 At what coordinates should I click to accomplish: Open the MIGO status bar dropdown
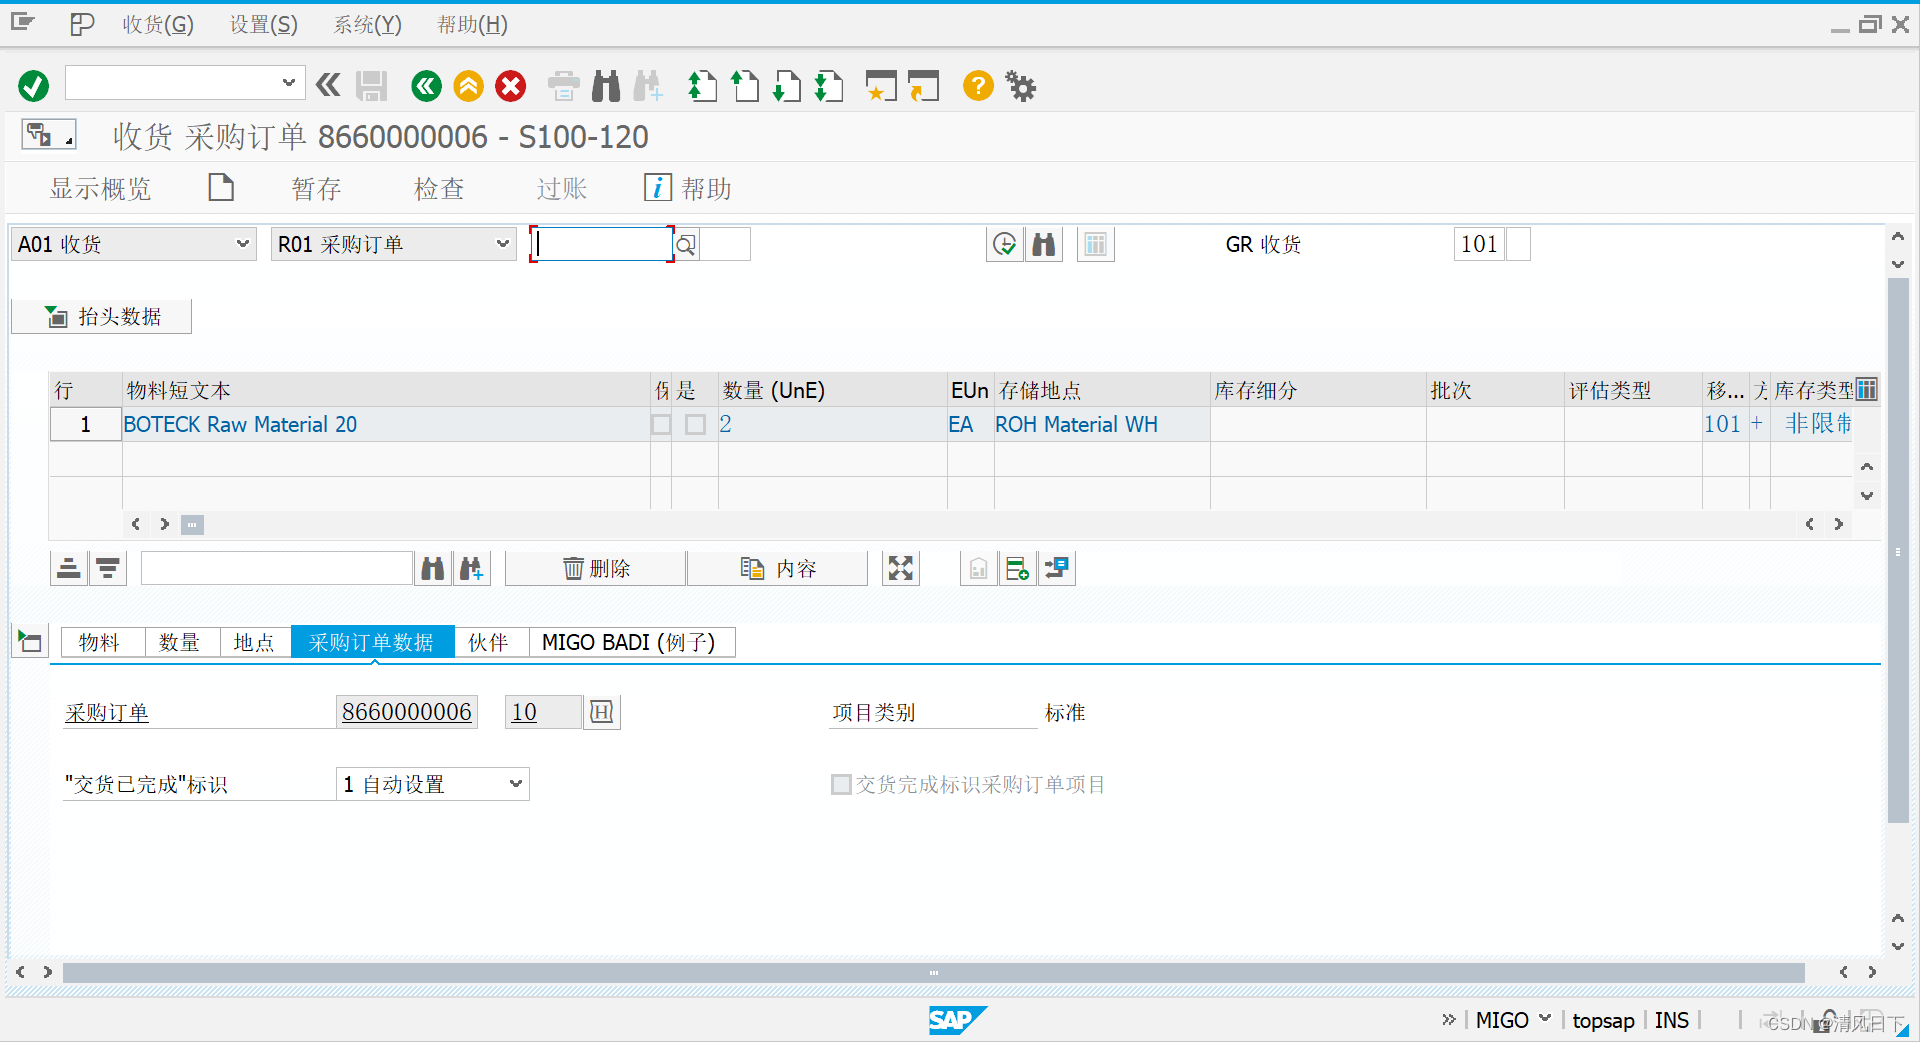tap(1545, 1019)
